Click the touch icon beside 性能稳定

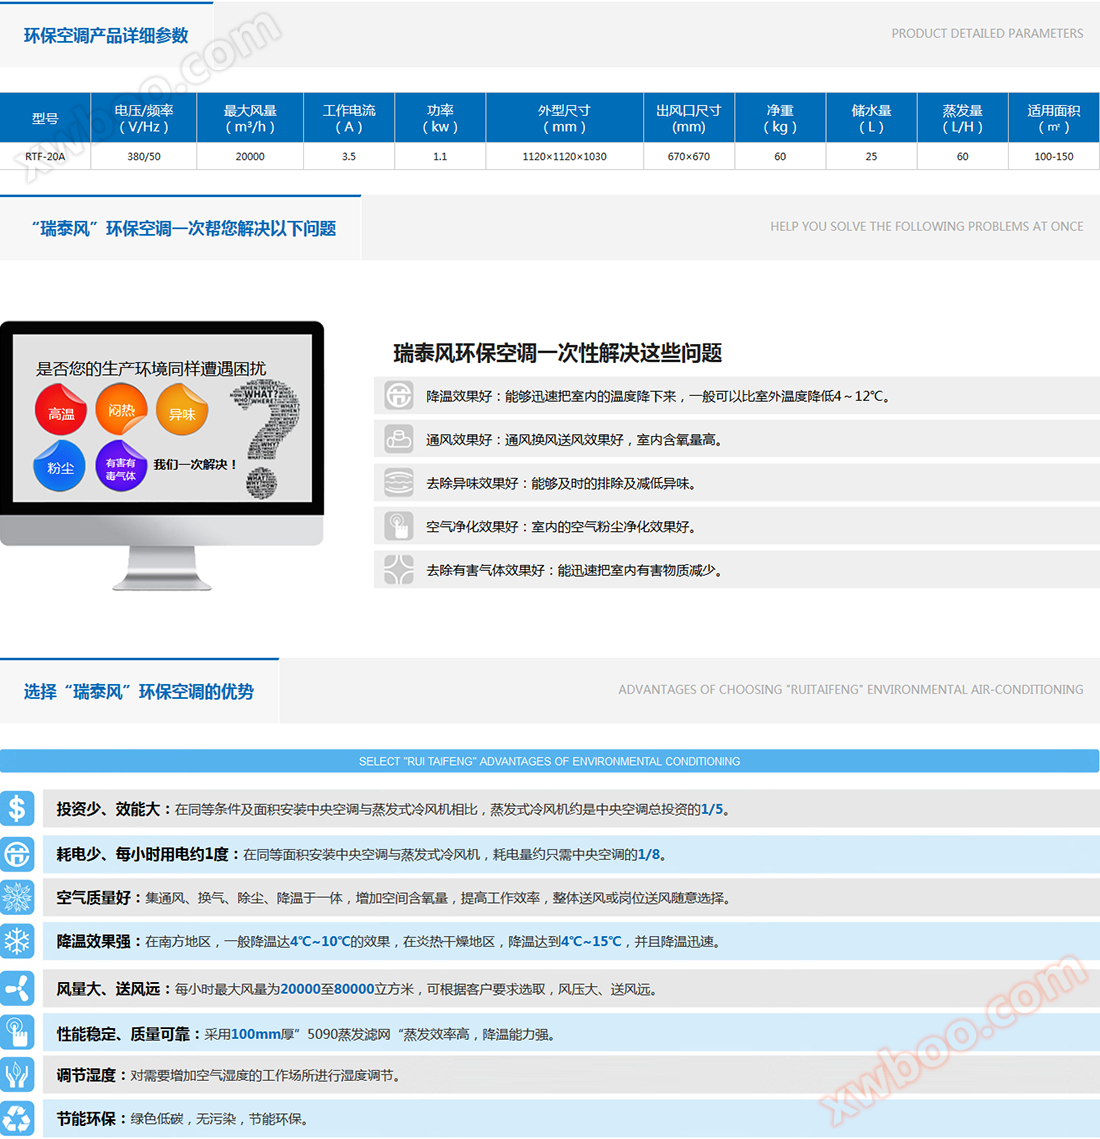click(18, 1032)
